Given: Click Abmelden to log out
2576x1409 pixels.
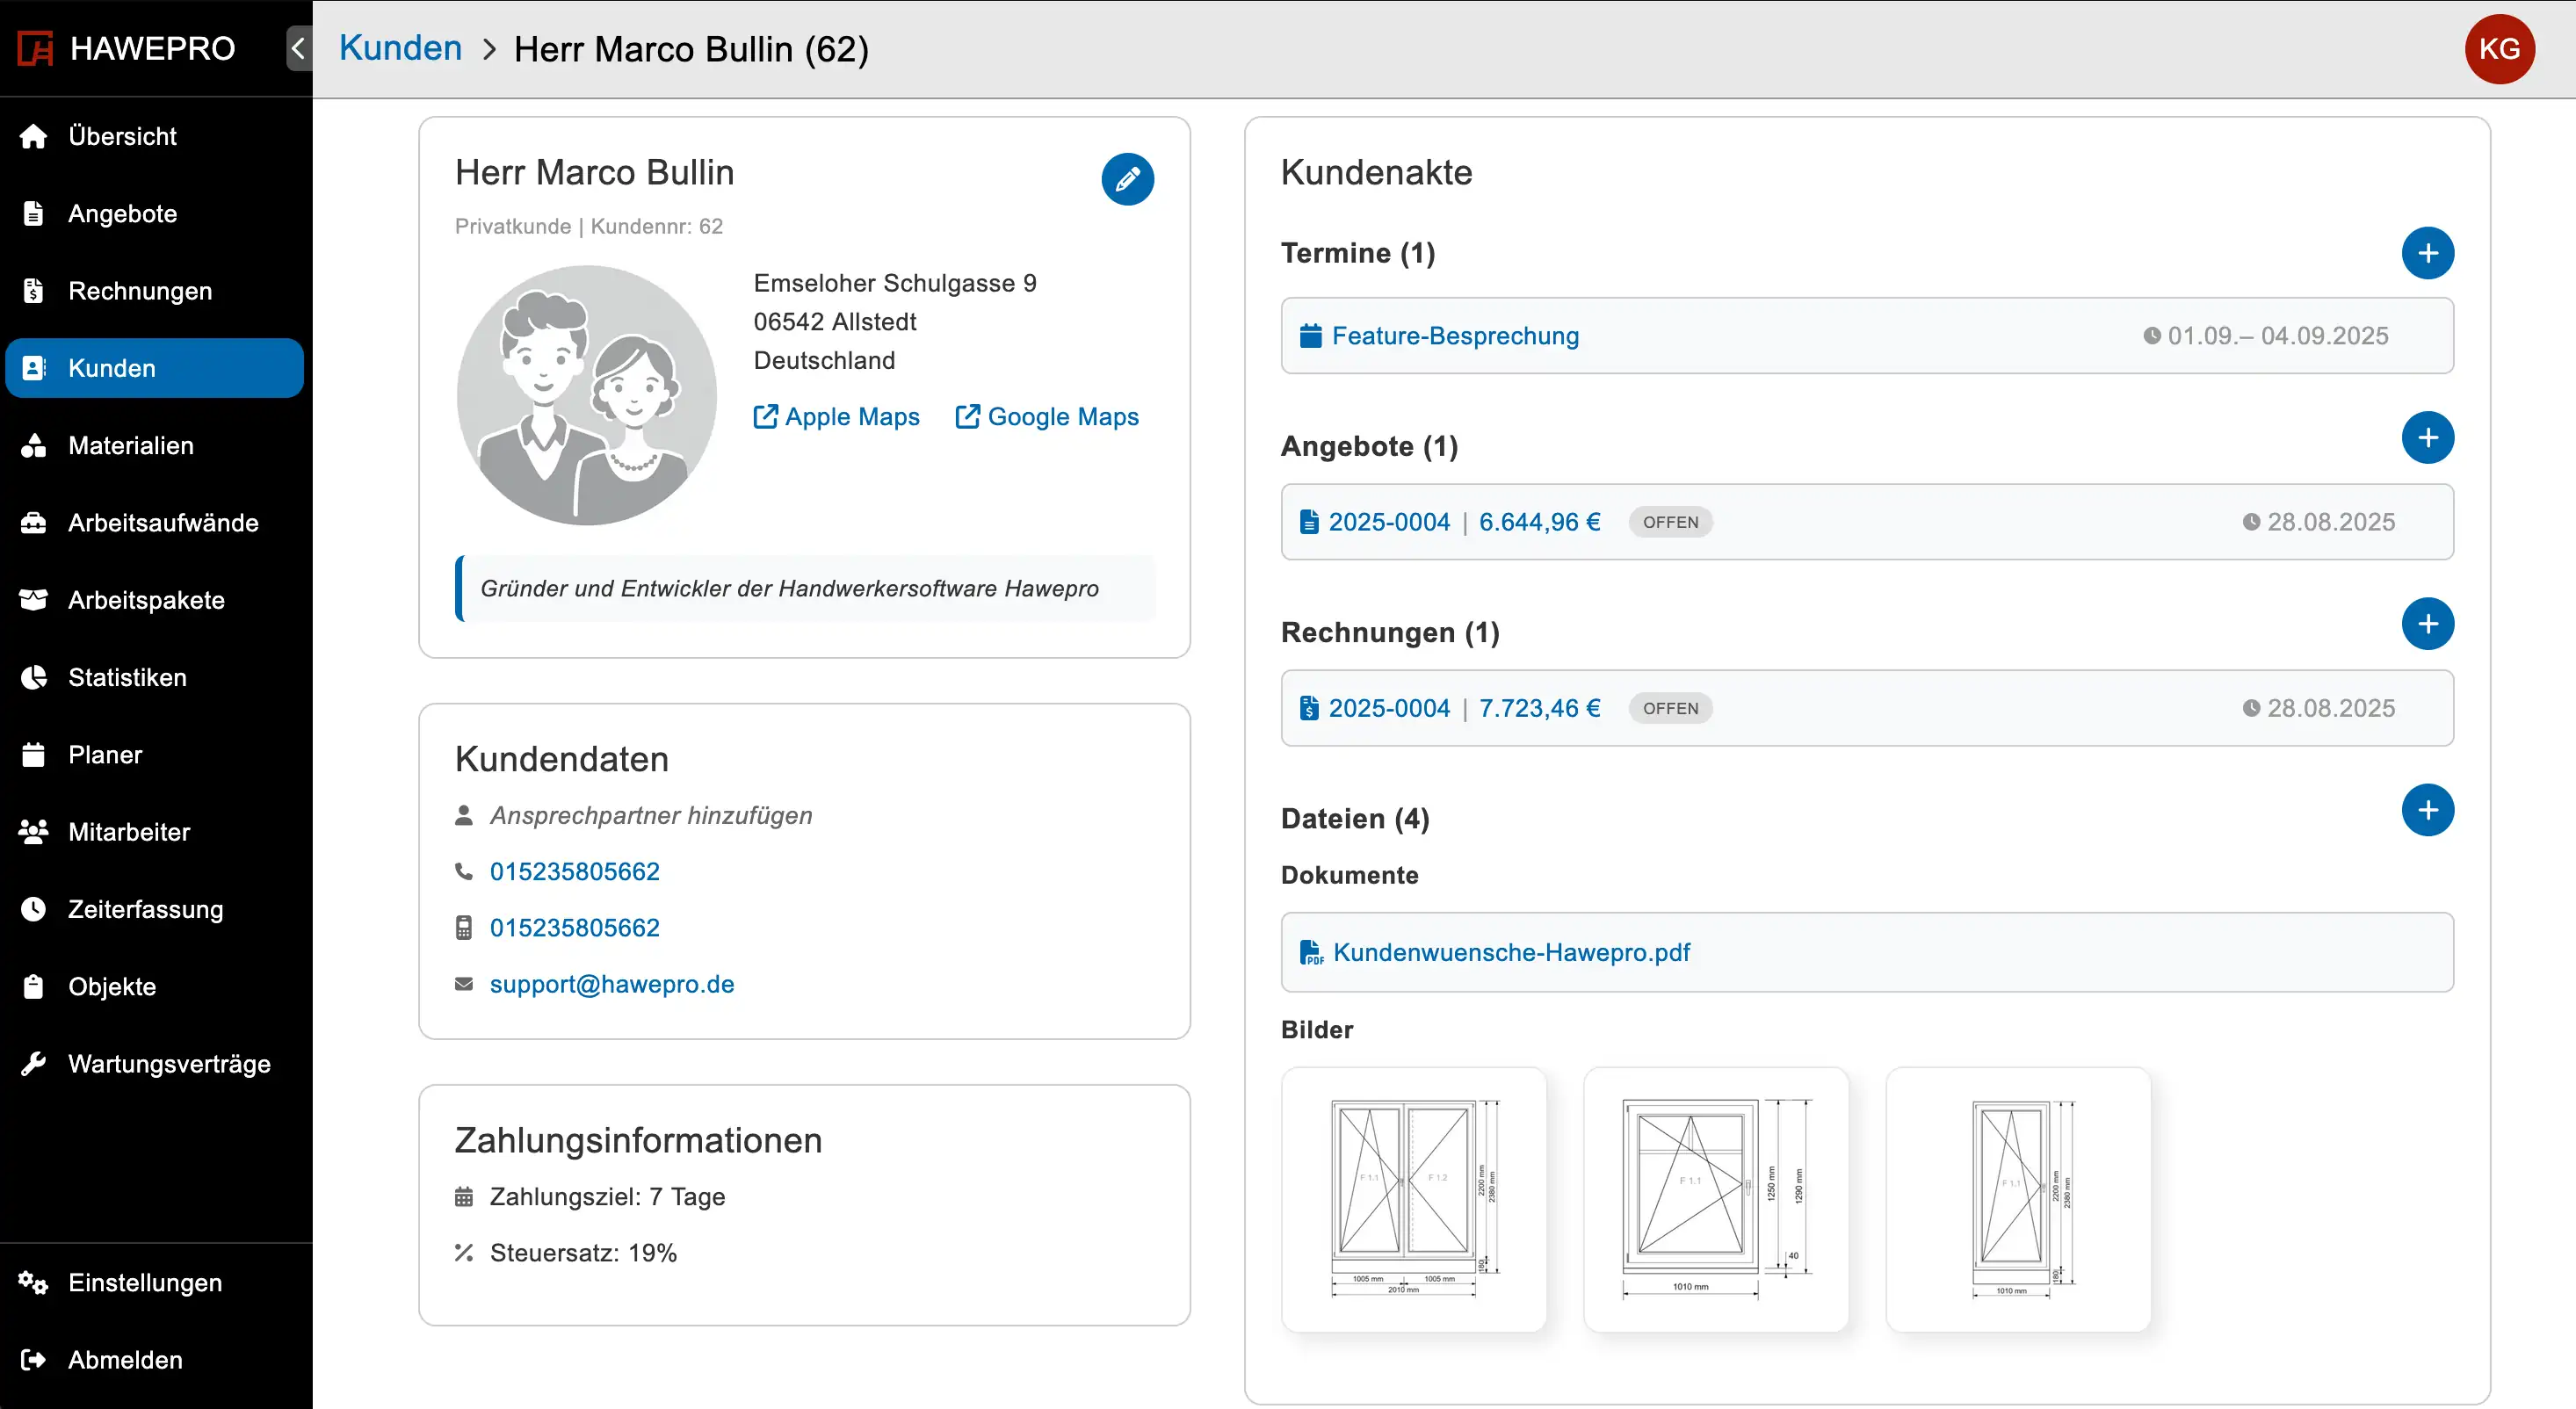Looking at the screenshot, I should pos(154,1360).
